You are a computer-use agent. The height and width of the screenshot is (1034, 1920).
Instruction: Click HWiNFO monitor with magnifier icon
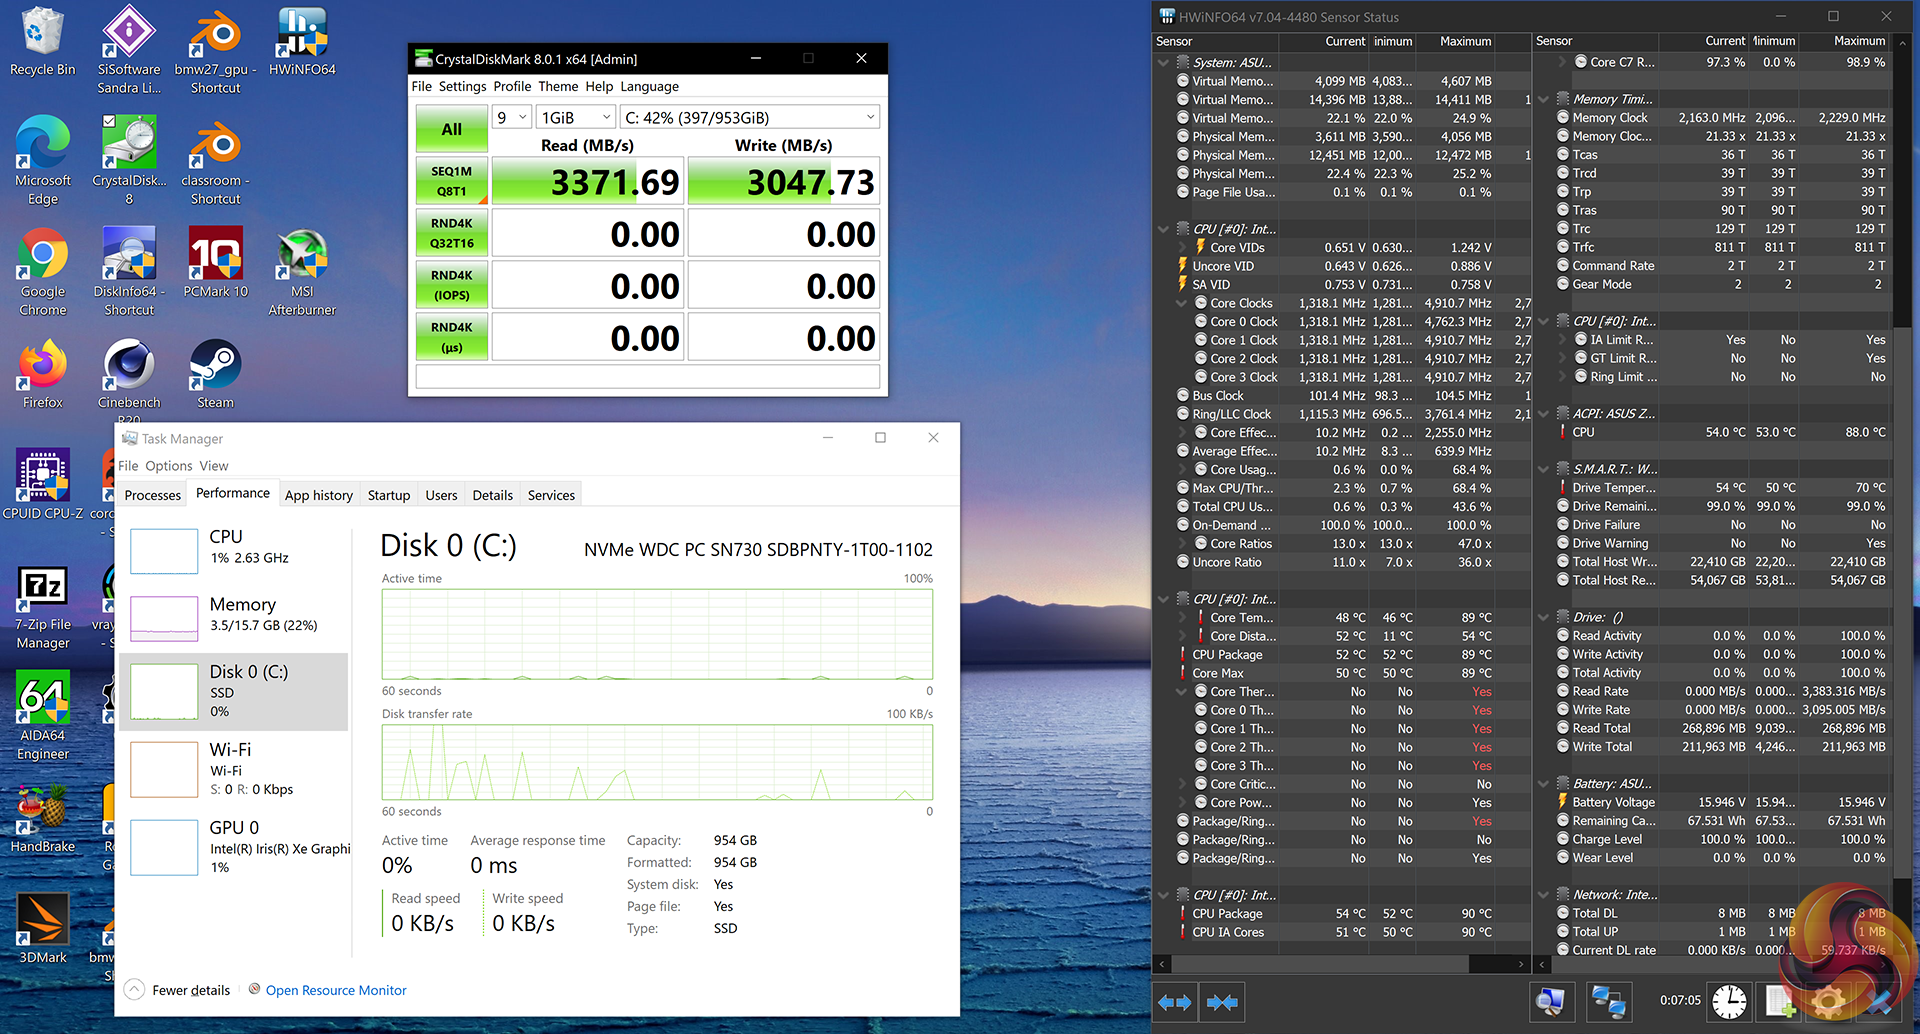[x=1551, y=1001]
